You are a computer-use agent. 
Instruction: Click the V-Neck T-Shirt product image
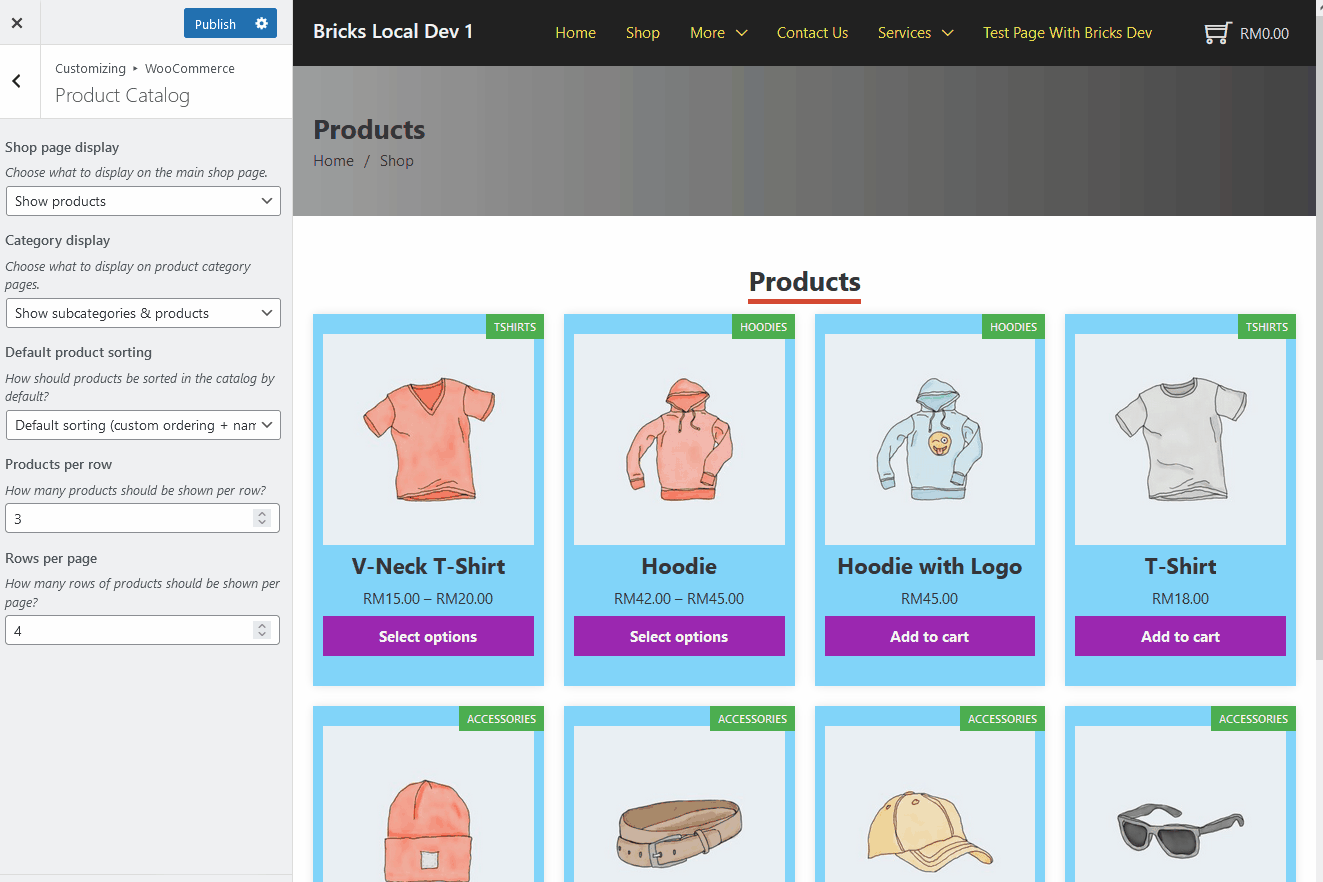coord(428,439)
